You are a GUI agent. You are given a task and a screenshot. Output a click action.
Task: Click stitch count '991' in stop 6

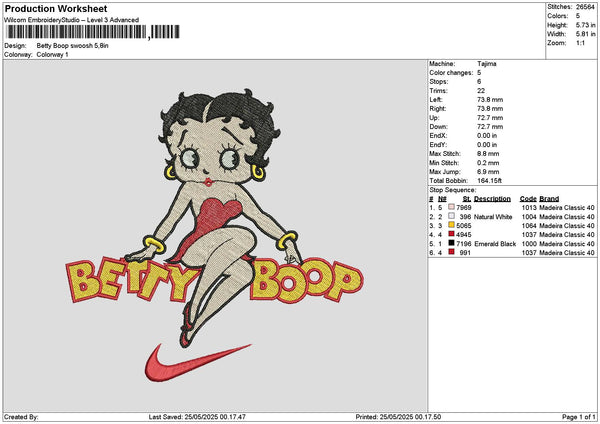(x=465, y=253)
